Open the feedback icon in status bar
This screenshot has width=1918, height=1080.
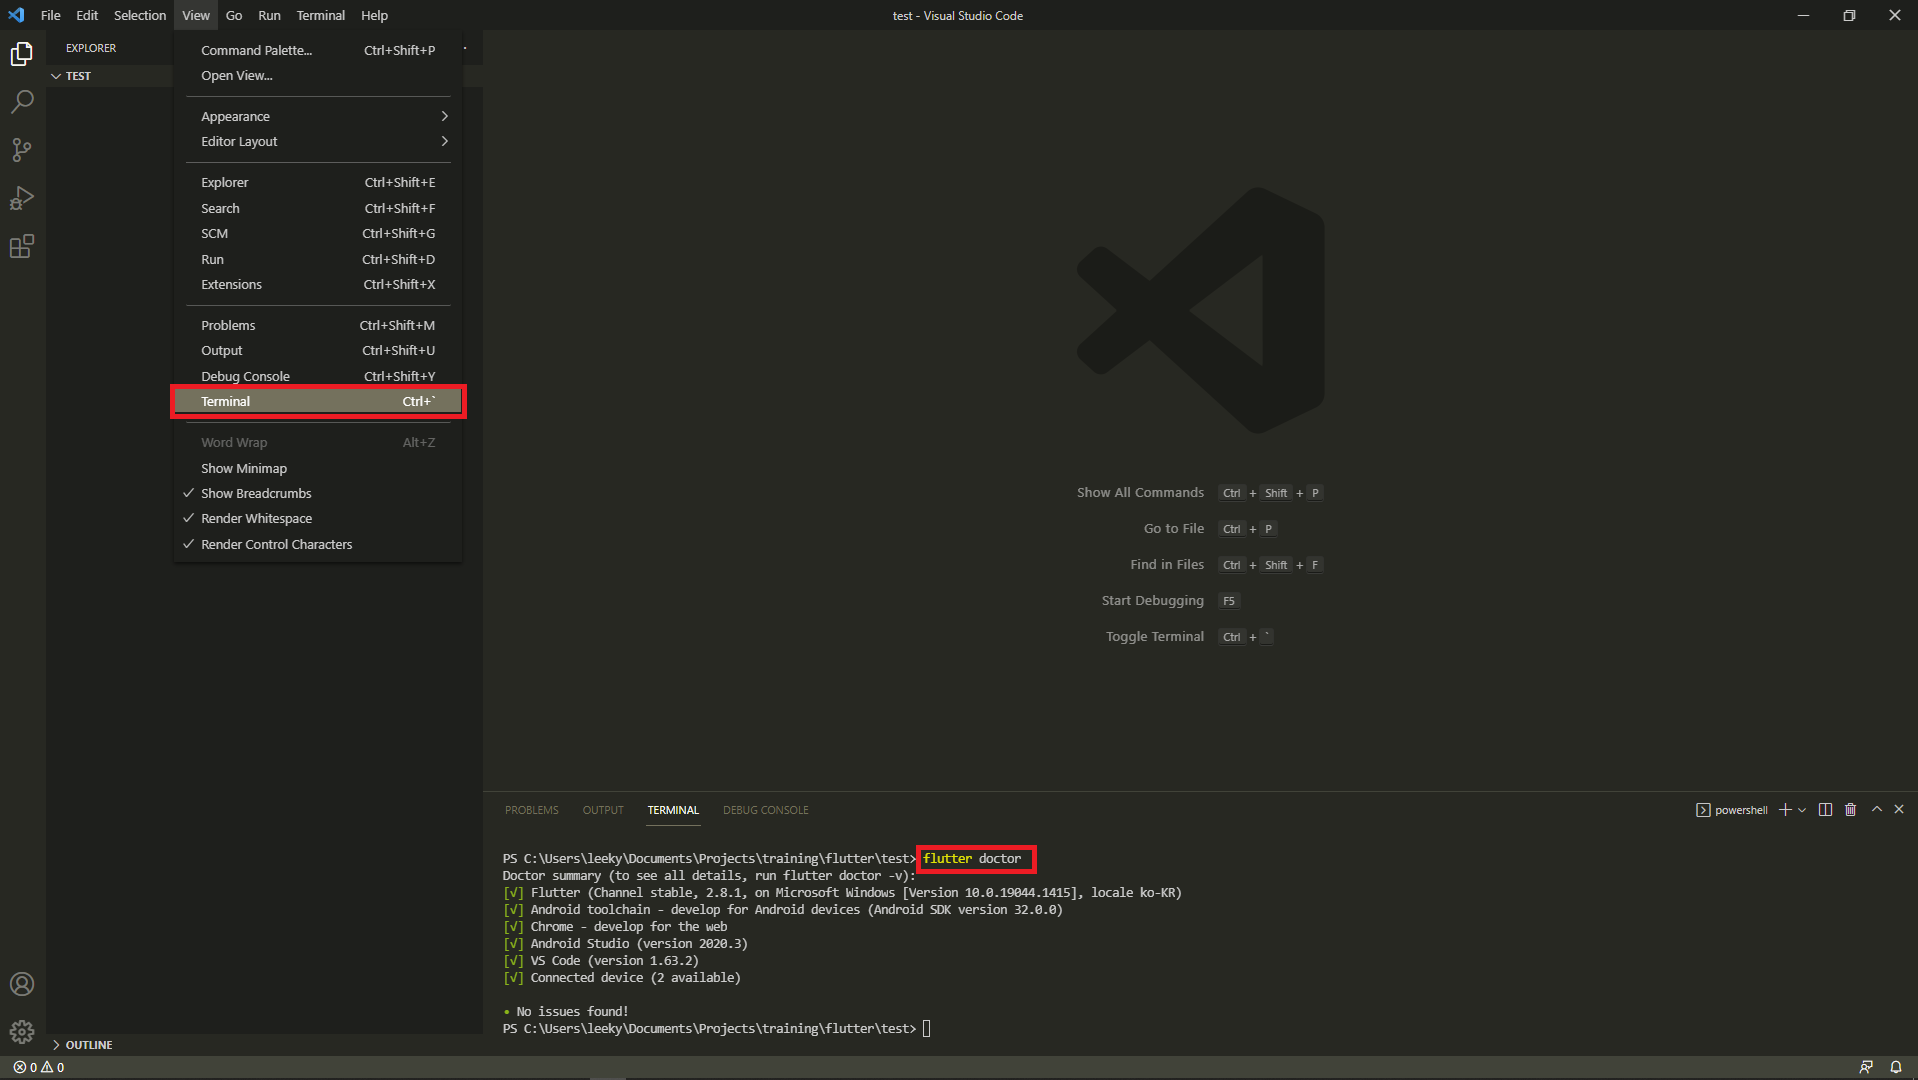[1866, 1067]
